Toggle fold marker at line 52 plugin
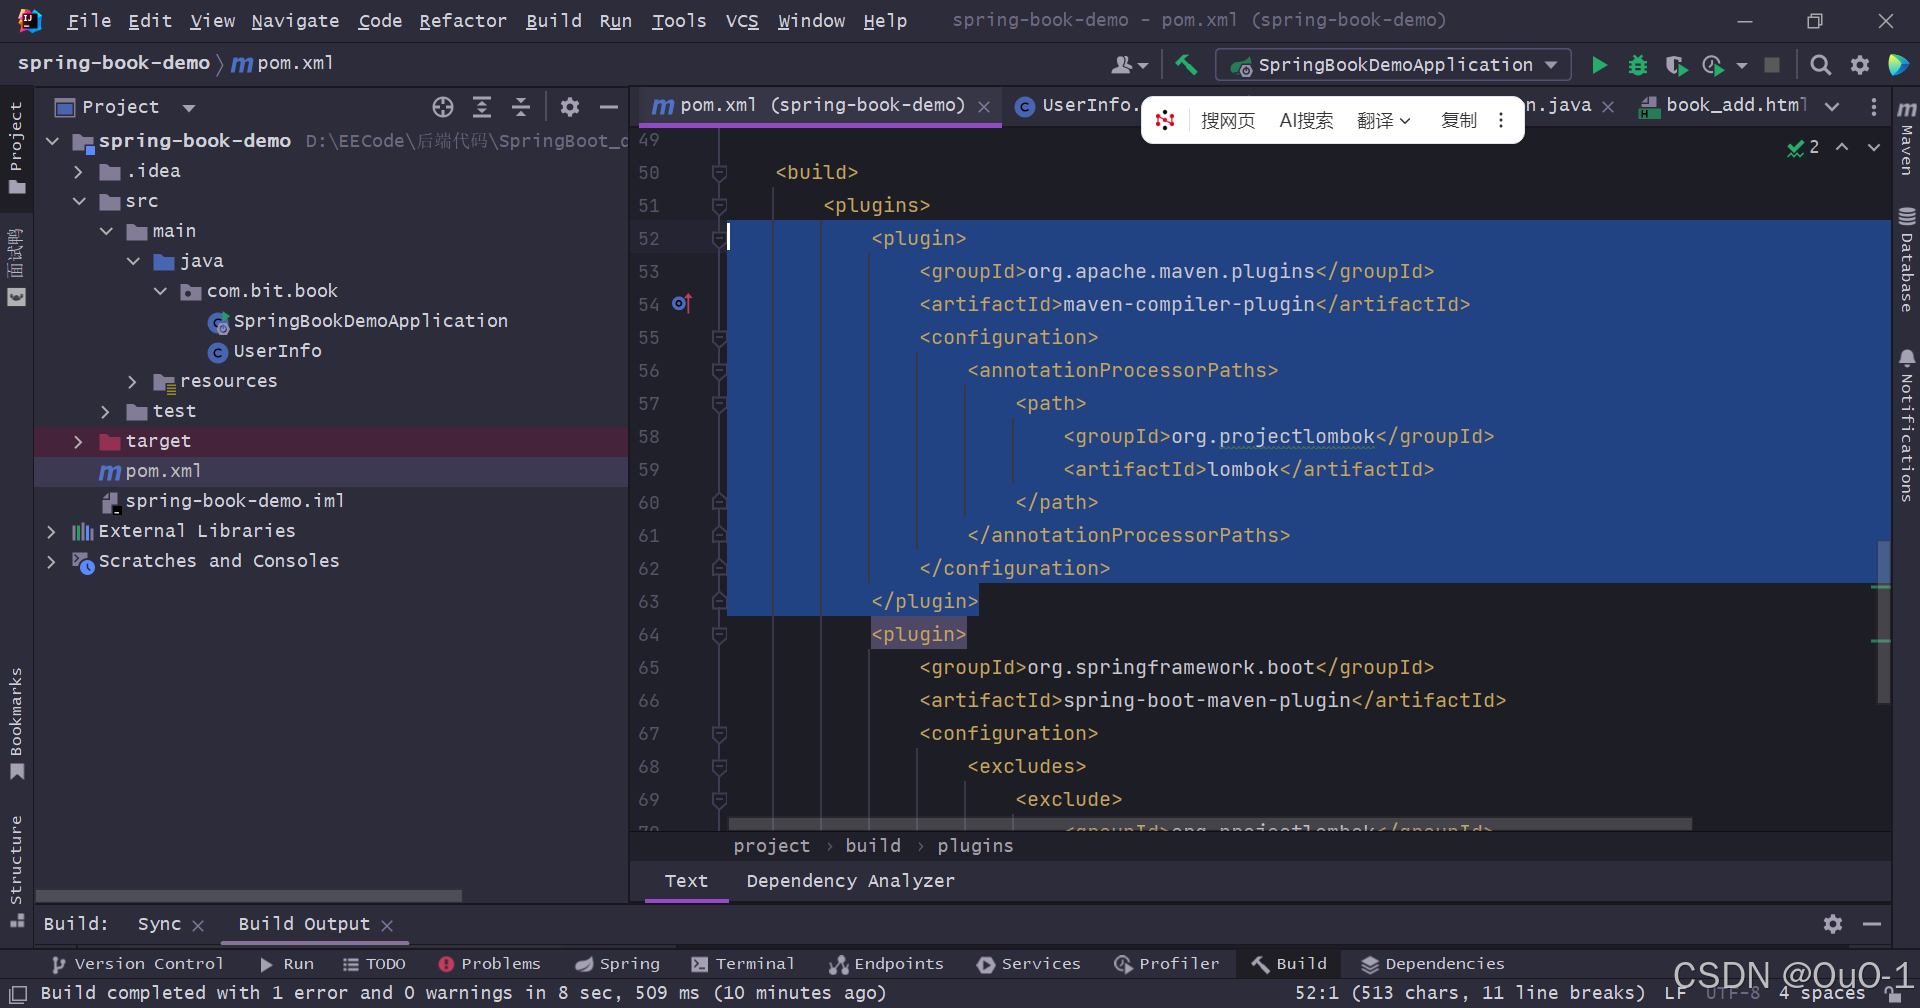Viewport: 1920px width, 1008px height. (719, 238)
